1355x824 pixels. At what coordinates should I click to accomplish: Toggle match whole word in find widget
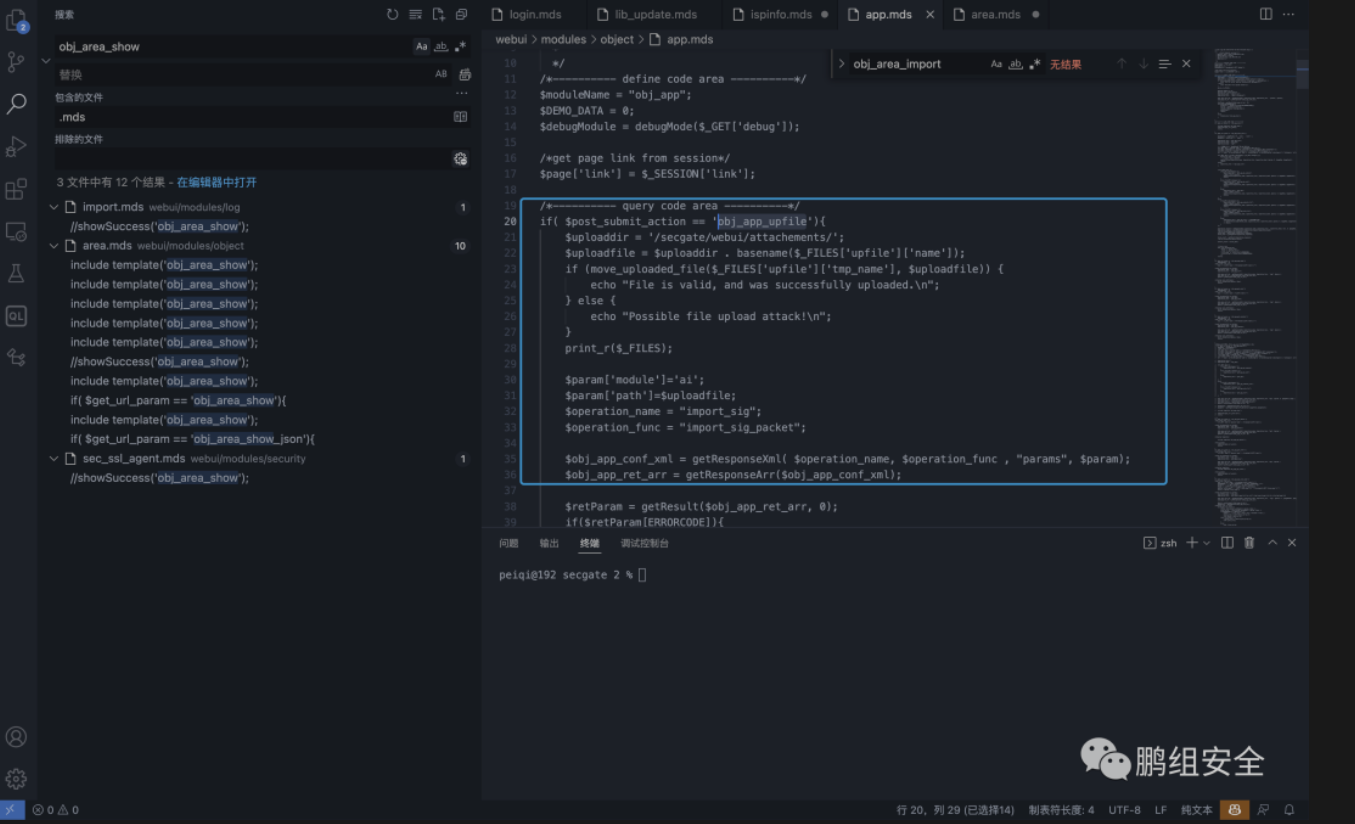pos(1016,64)
